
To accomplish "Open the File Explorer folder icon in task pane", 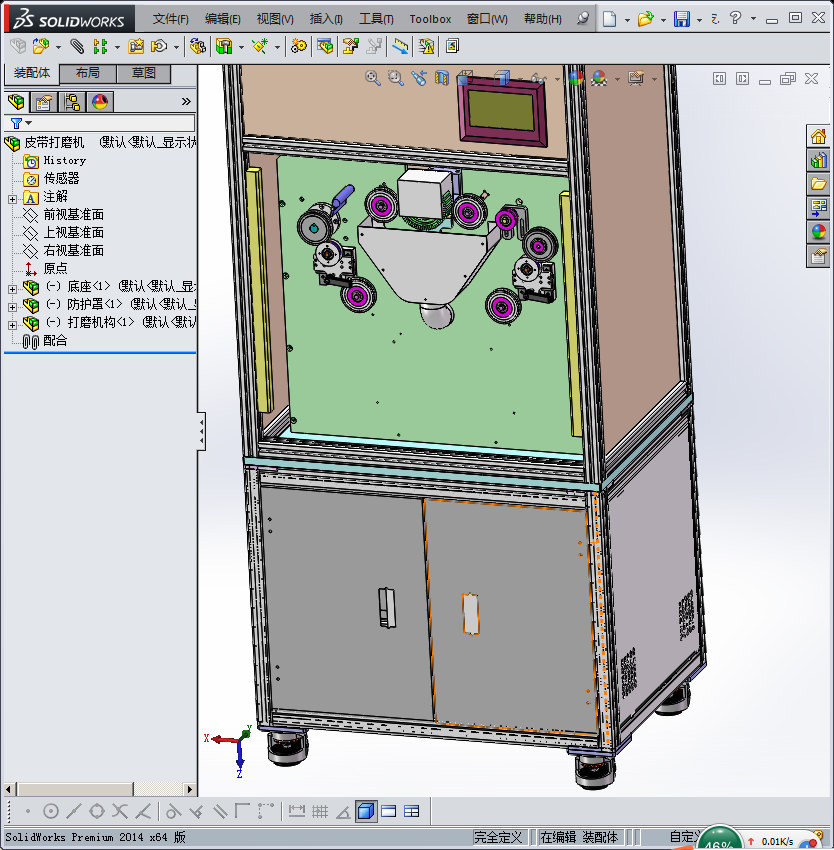I will (818, 184).
